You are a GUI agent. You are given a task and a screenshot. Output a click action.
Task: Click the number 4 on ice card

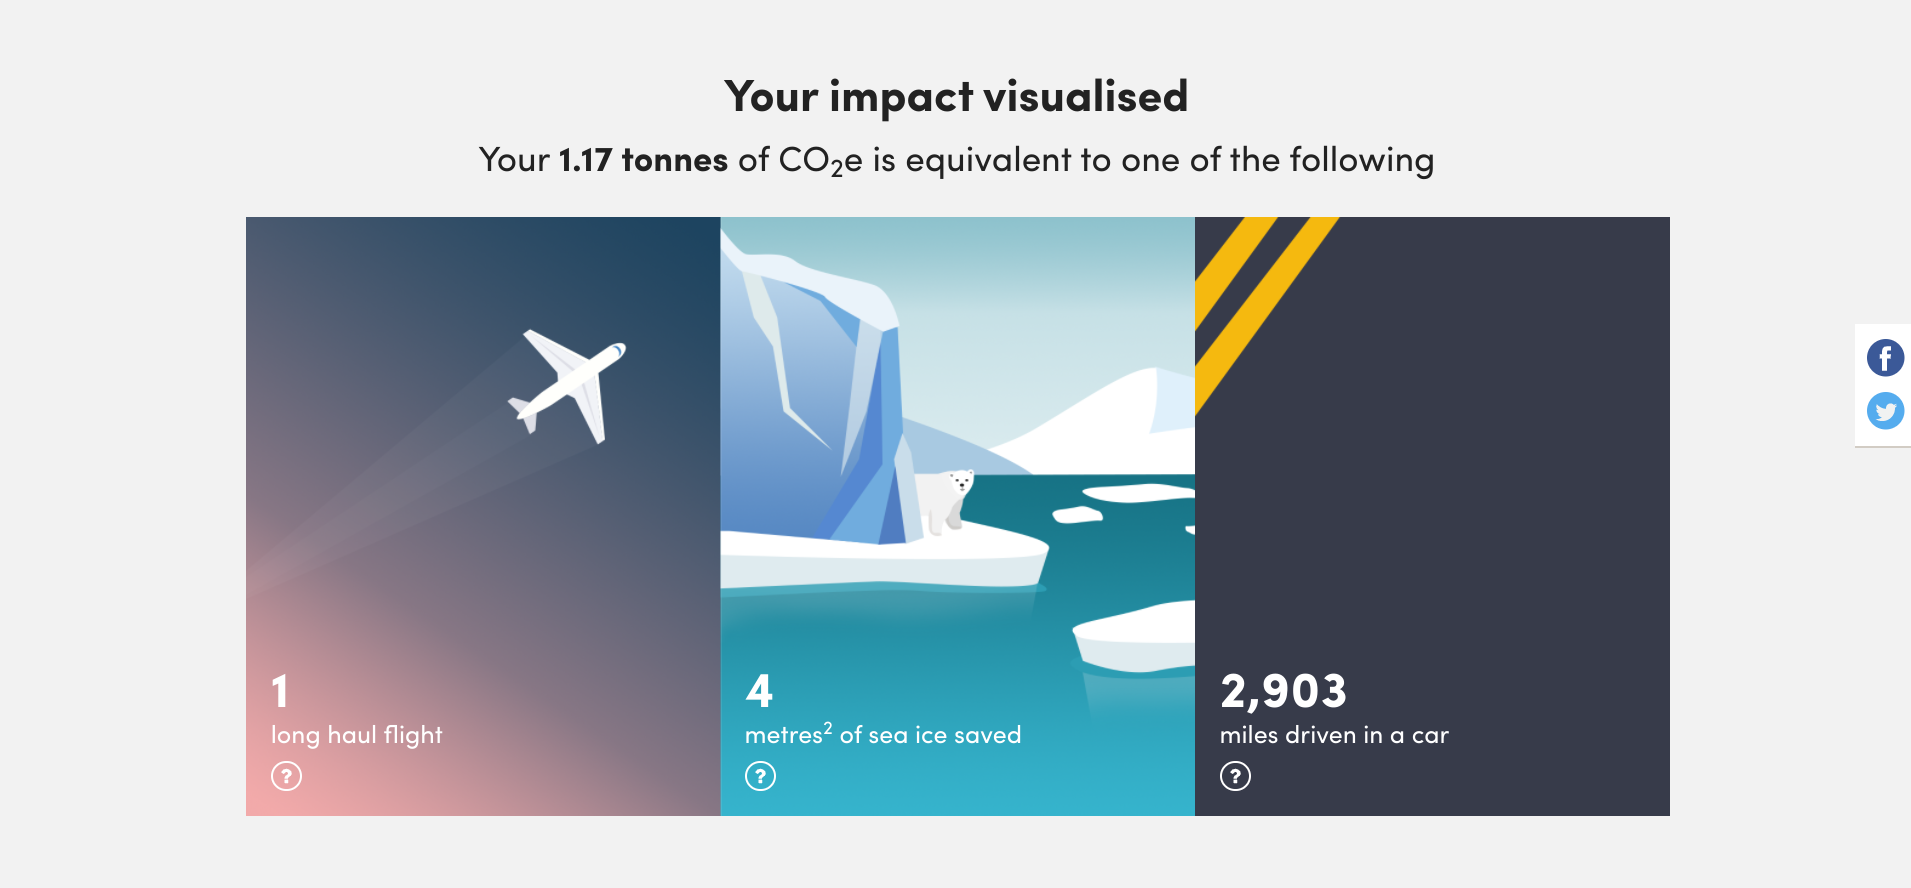point(759,690)
